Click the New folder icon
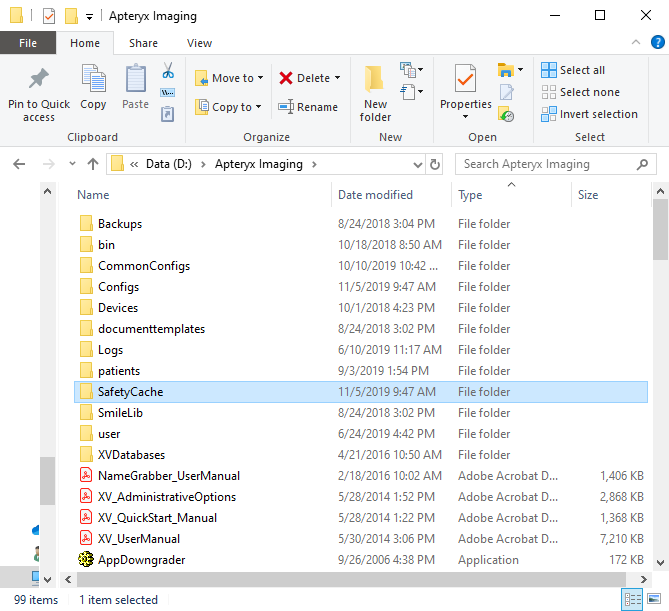Screen dimensions: 669x611 tap(375, 79)
